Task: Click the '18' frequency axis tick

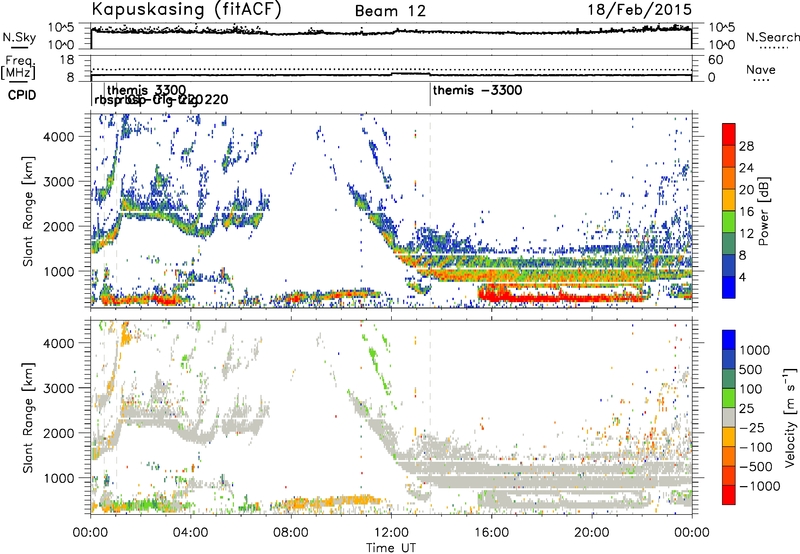Action: [67, 60]
